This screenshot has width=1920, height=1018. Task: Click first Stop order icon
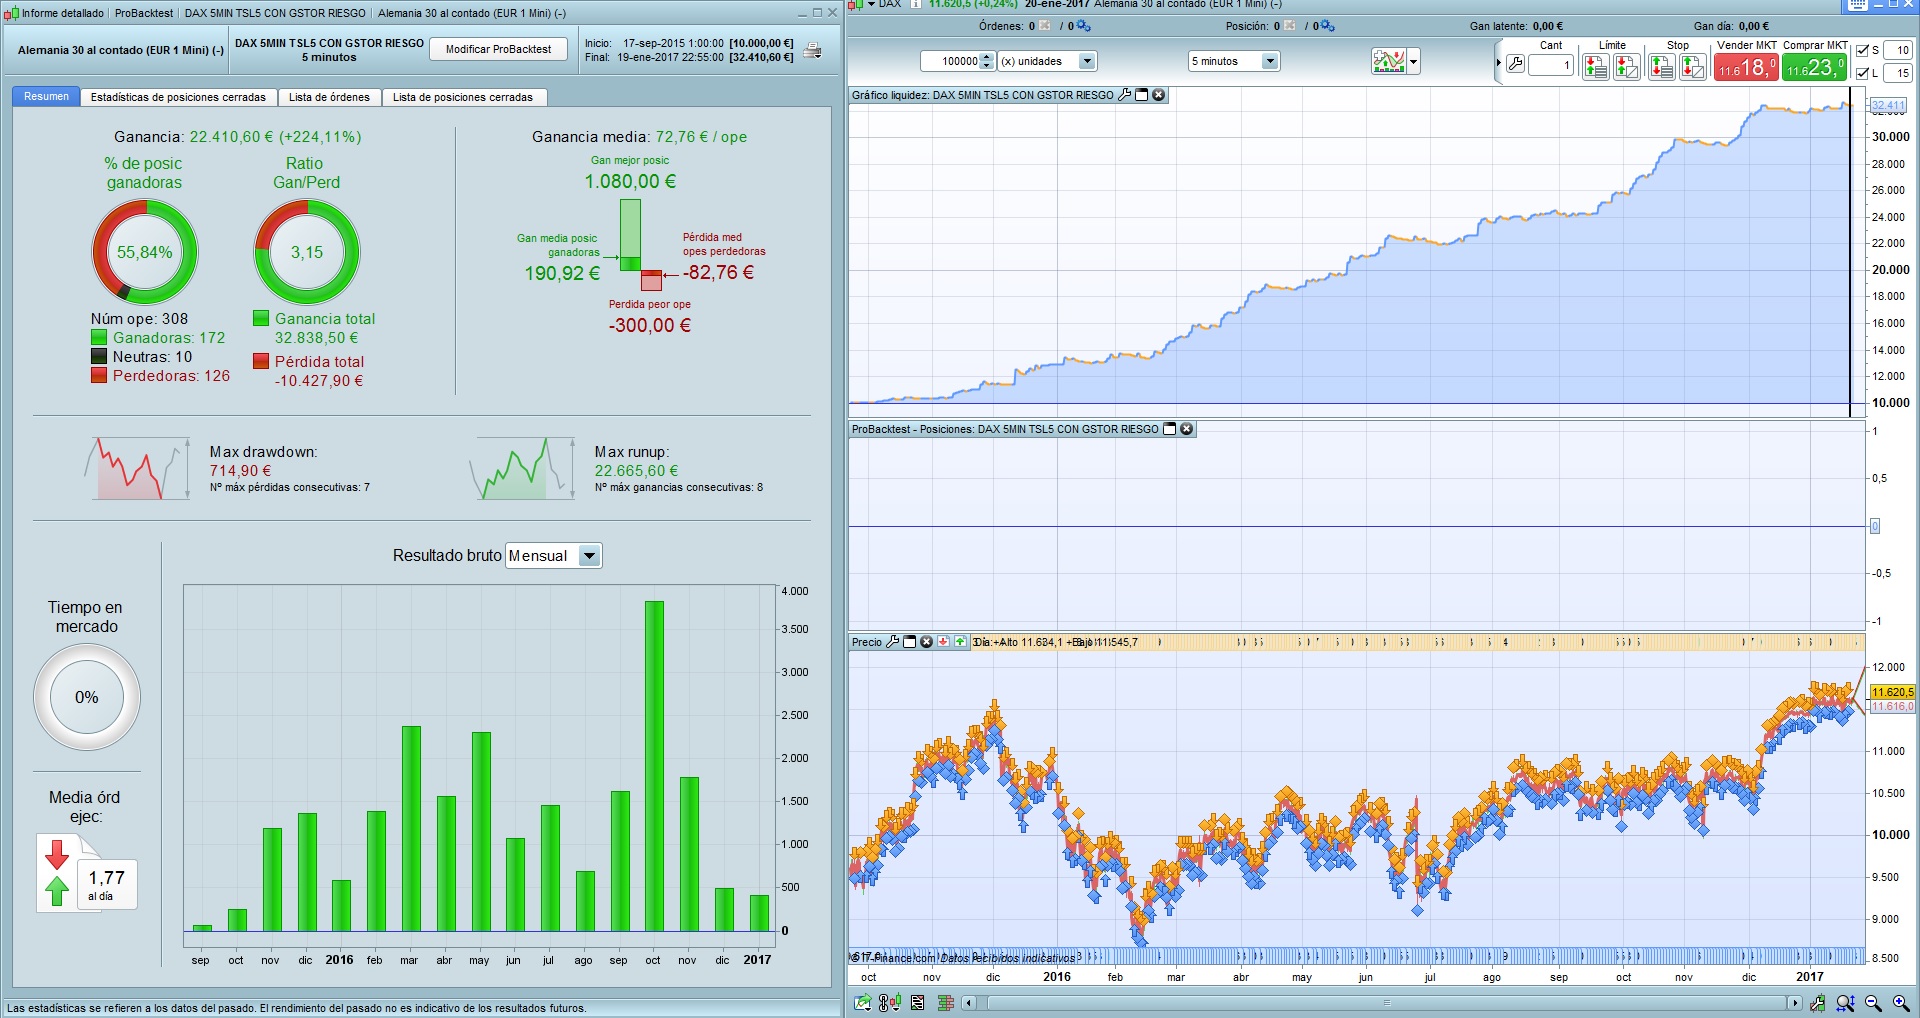click(x=1661, y=67)
